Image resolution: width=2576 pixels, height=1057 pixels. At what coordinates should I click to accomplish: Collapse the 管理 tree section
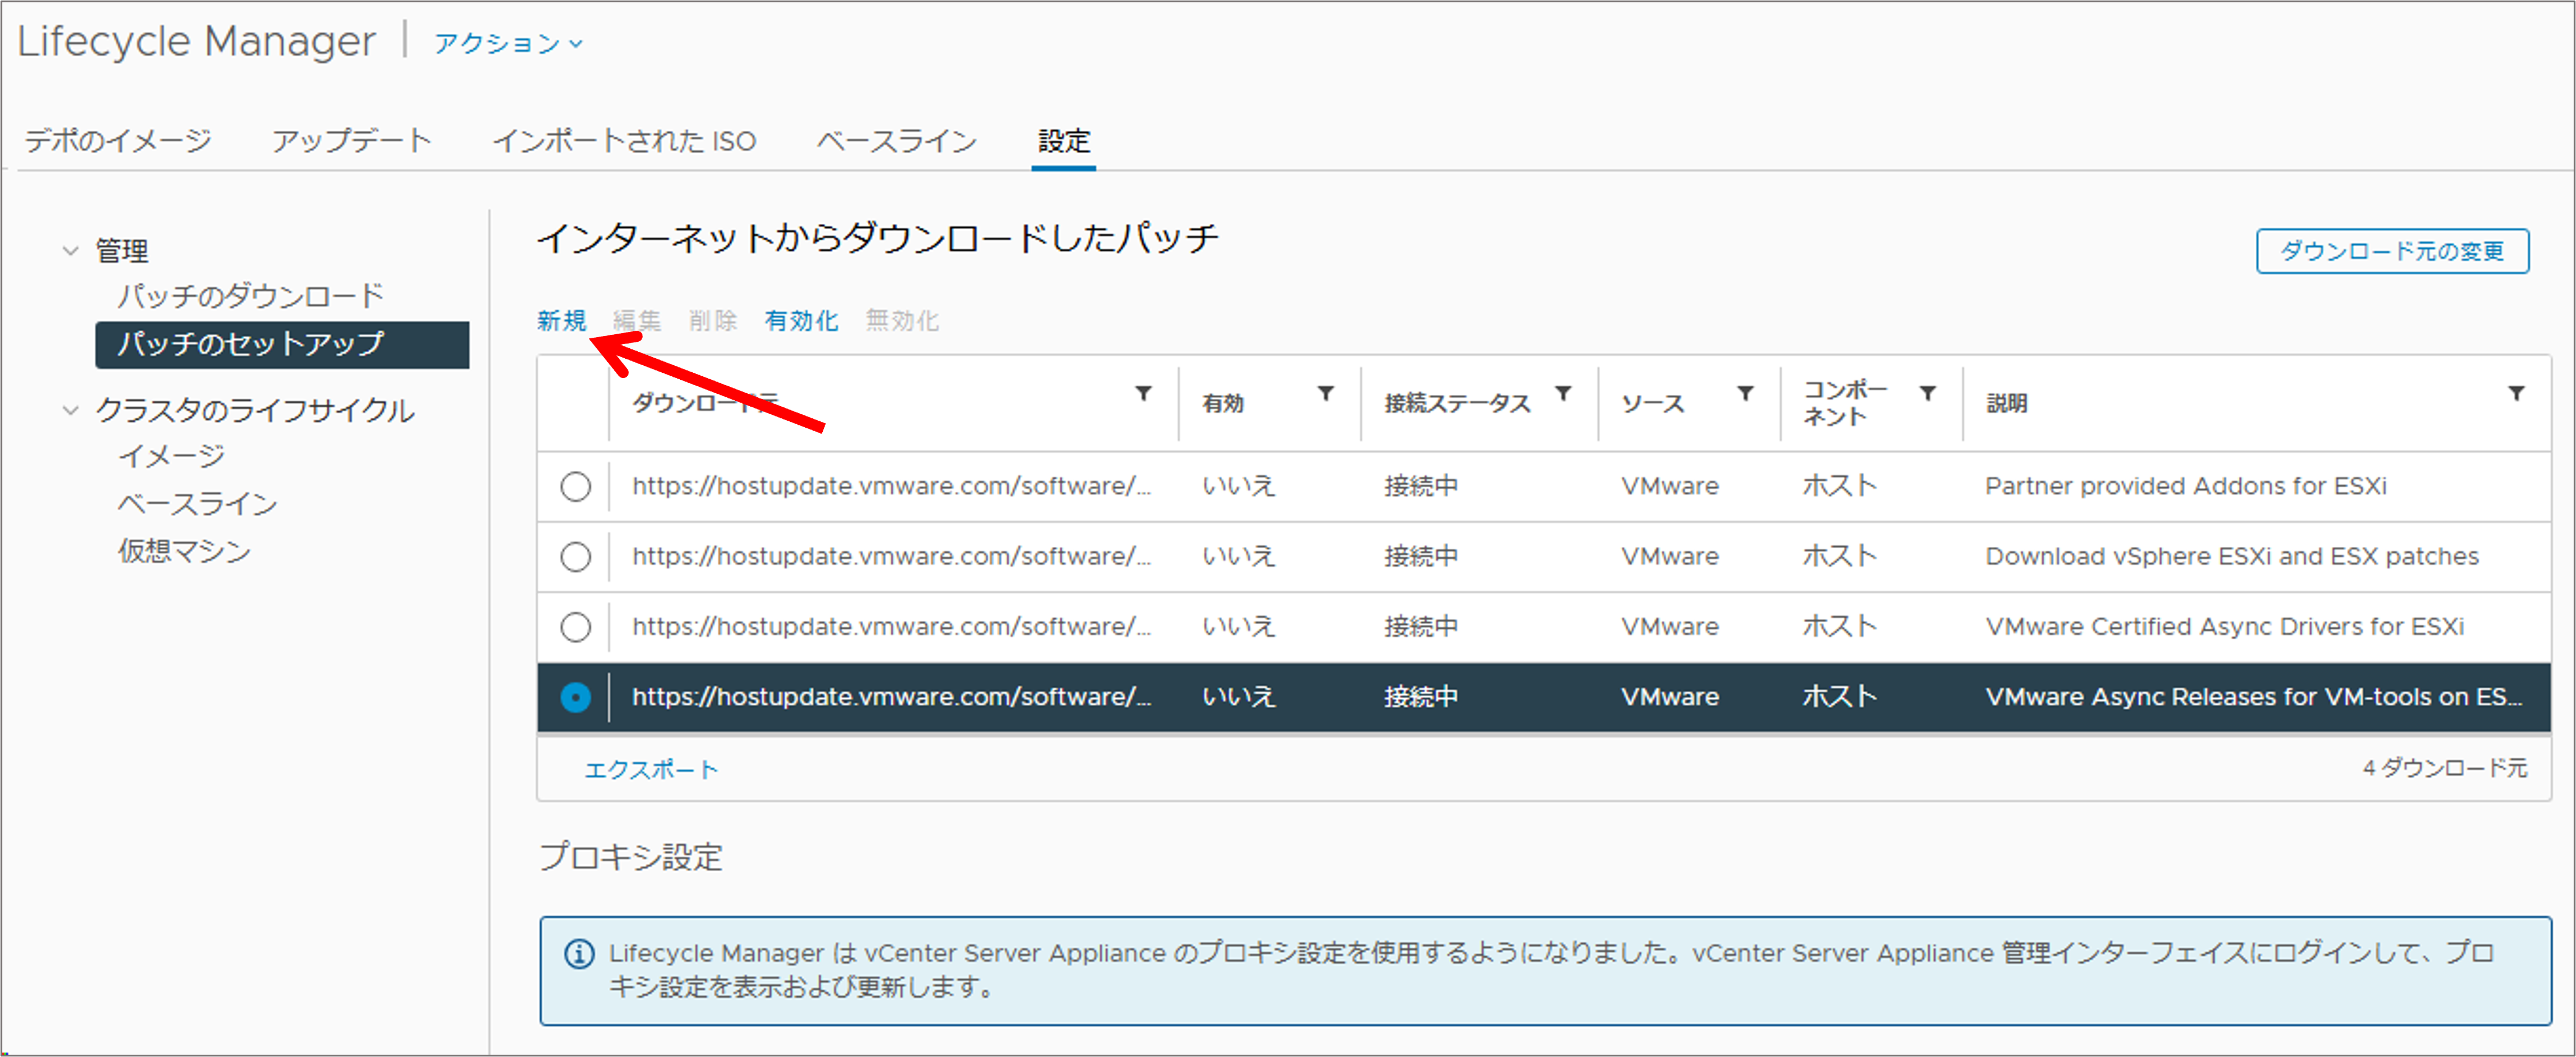point(70,250)
